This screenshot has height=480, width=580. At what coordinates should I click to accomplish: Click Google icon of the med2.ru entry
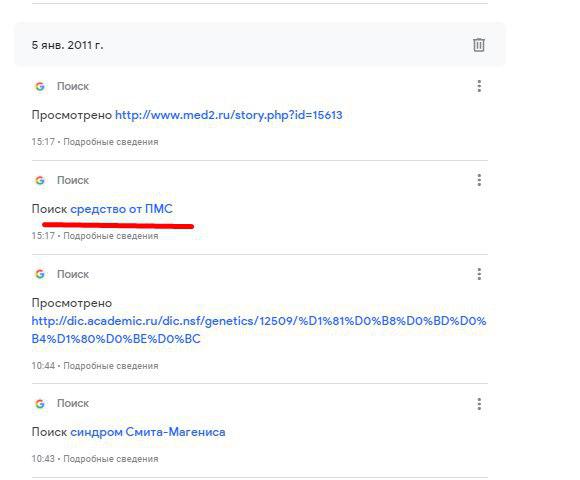[x=40, y=86]
